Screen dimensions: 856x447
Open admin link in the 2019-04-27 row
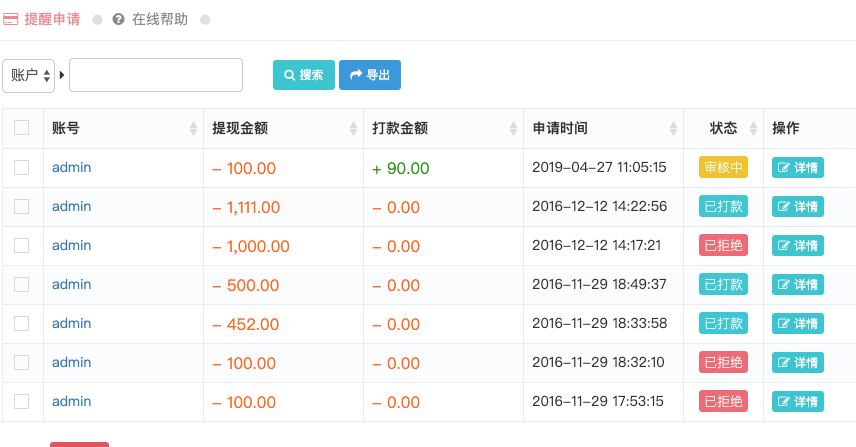72,168
